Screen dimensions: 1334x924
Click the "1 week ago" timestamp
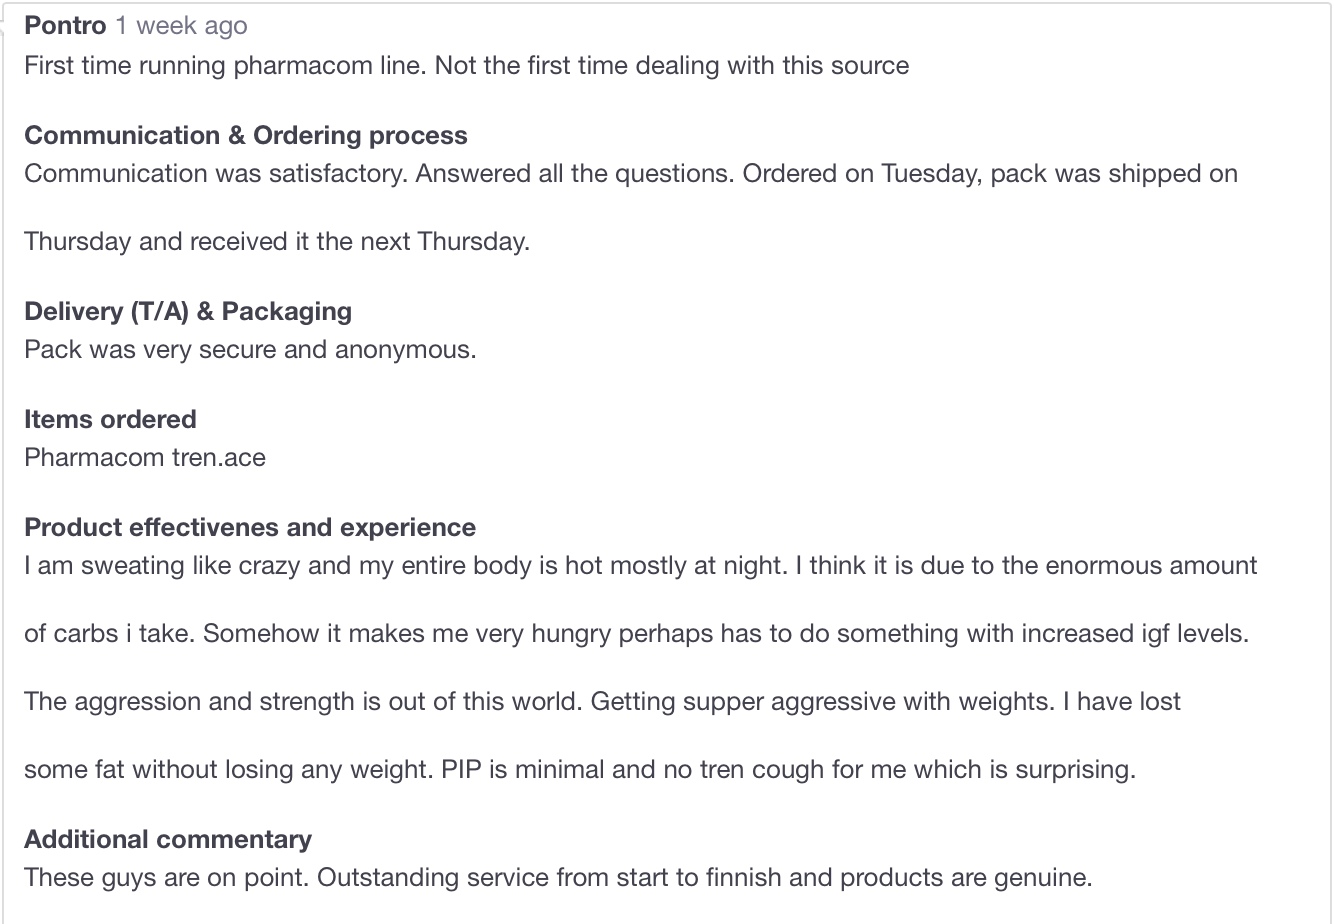coord(181,26)
